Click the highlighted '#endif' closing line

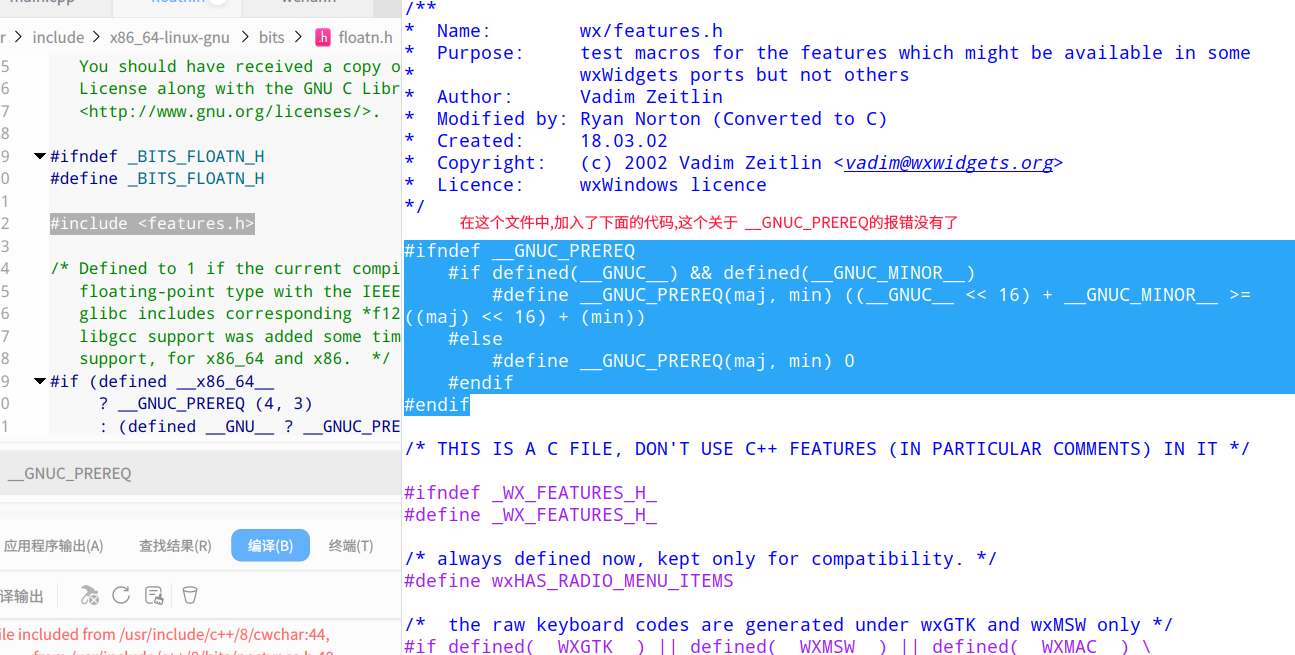point(437,405)
